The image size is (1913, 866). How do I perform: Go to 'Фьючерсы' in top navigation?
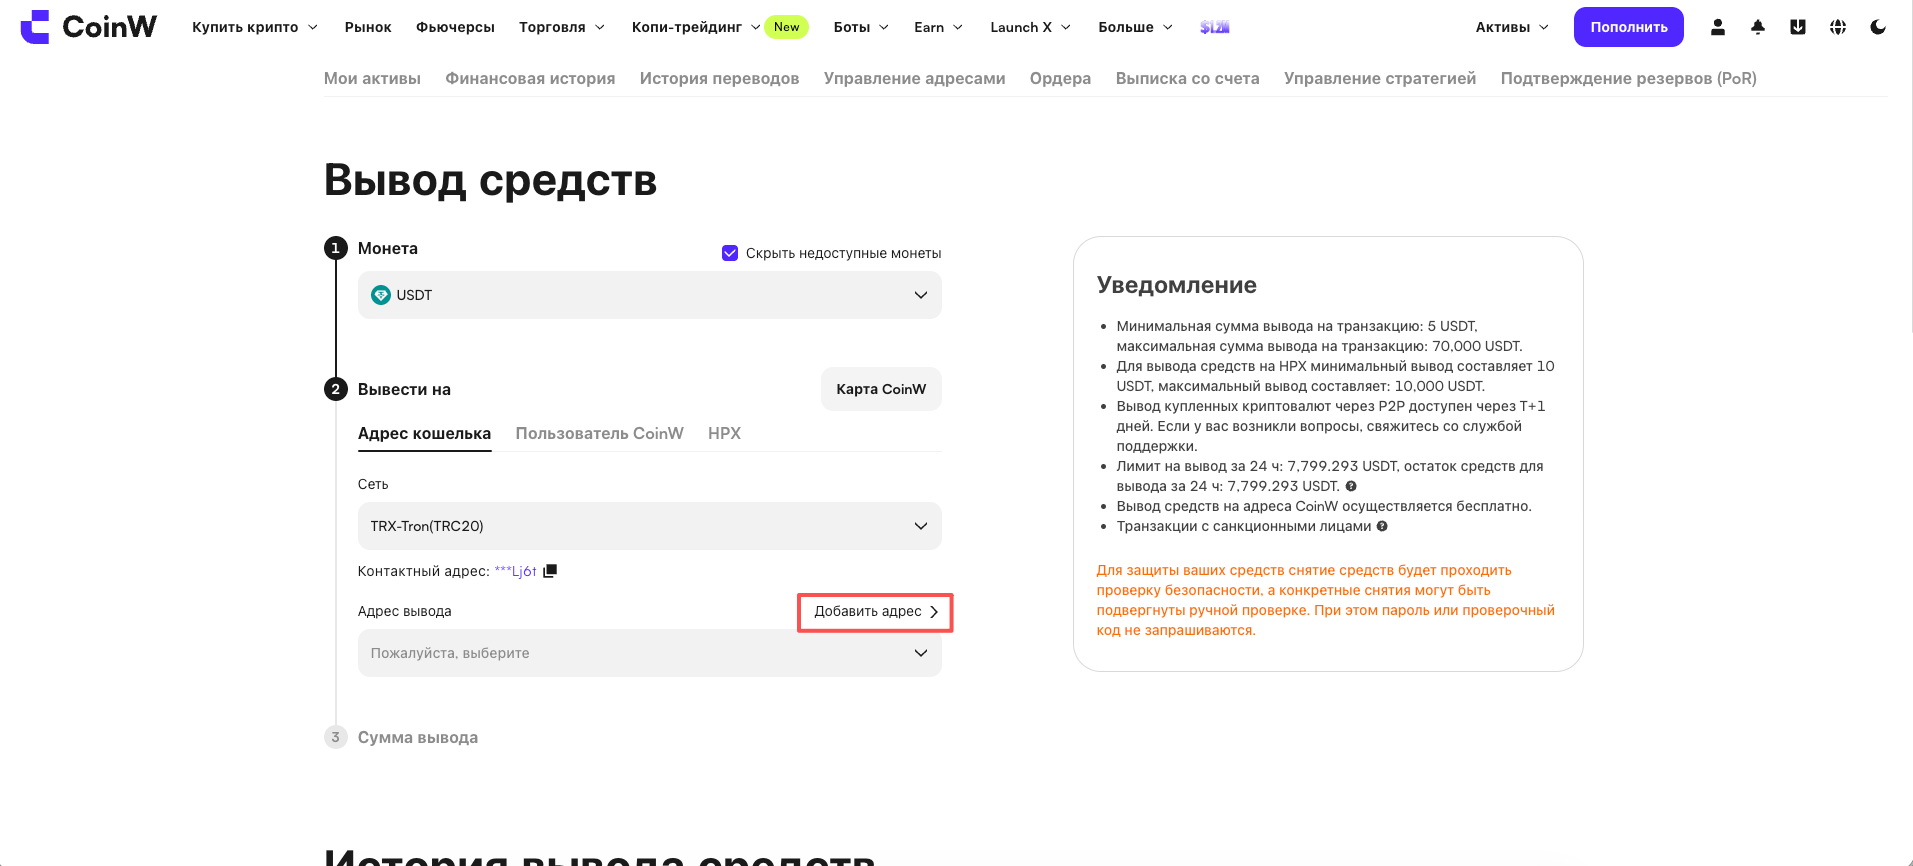(x=455, y=27)
